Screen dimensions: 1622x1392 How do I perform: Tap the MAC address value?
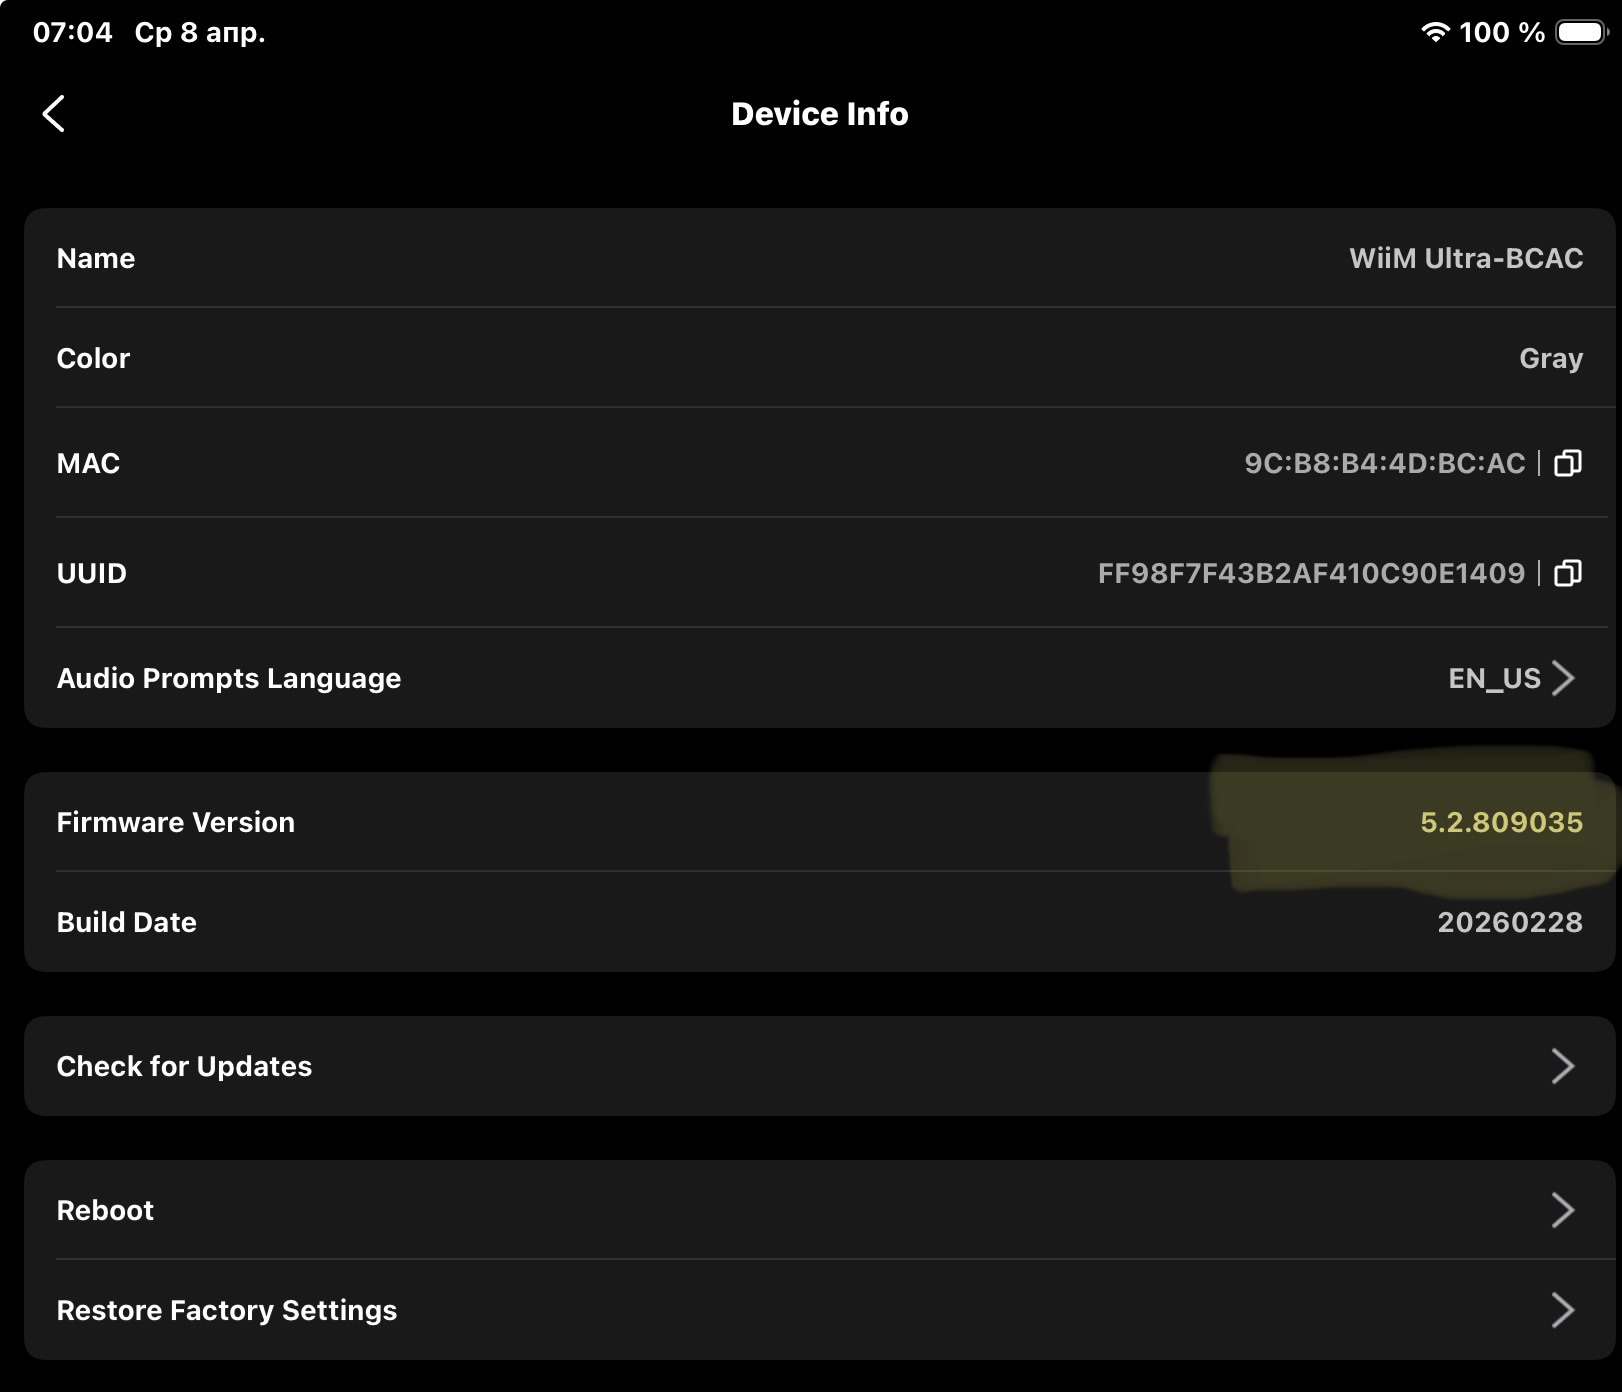coord(1384,463)
